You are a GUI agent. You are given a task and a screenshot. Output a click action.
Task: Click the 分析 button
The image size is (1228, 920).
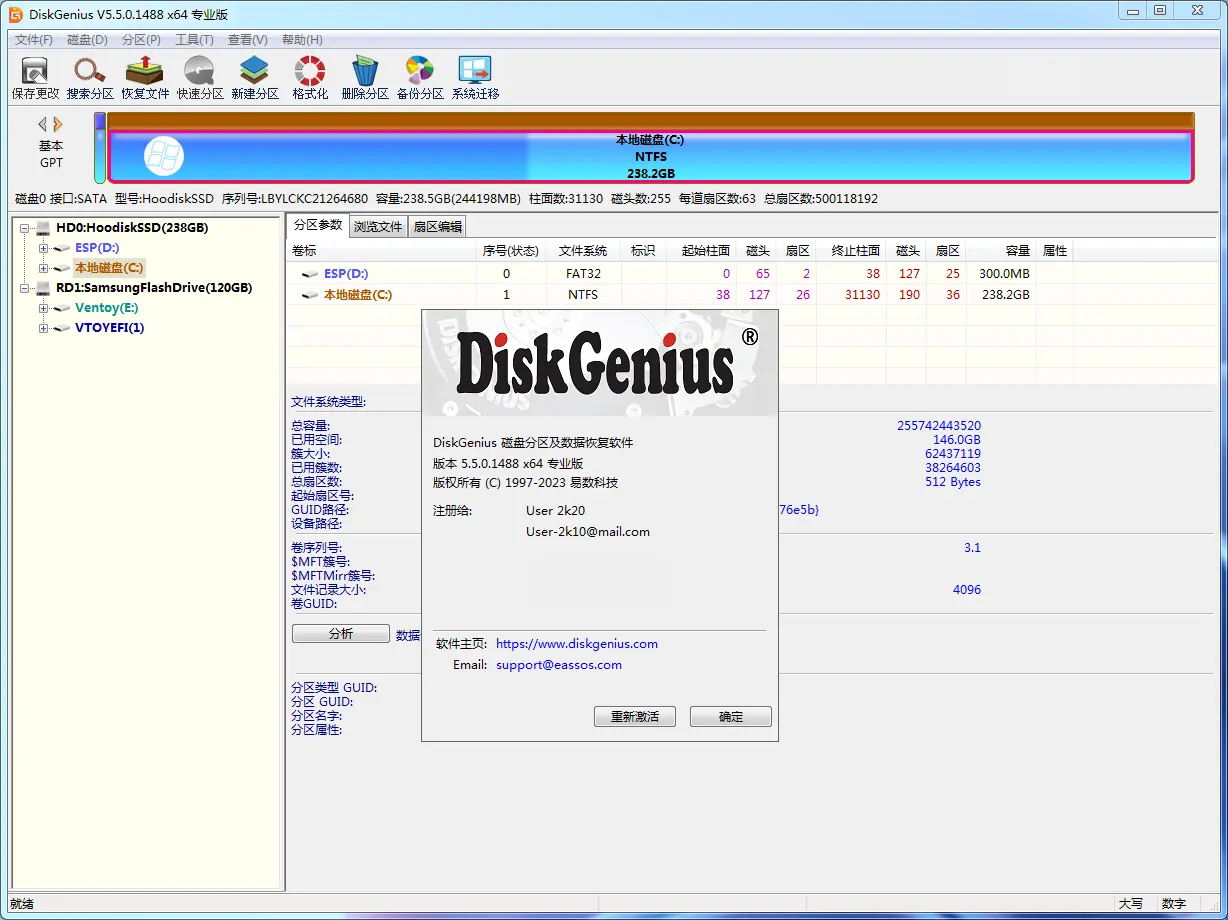341,634
